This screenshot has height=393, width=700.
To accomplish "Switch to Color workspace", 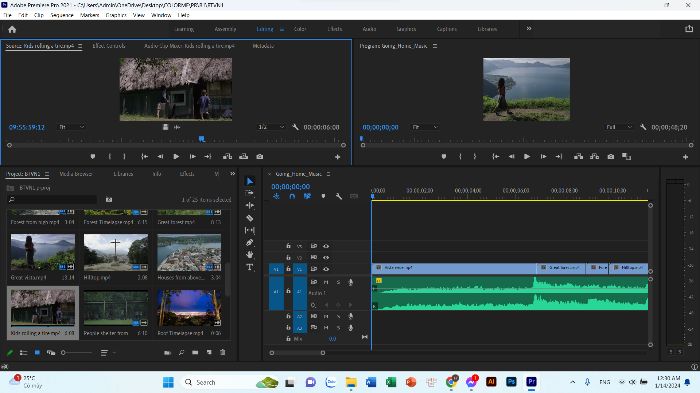I will pos(300,29).
